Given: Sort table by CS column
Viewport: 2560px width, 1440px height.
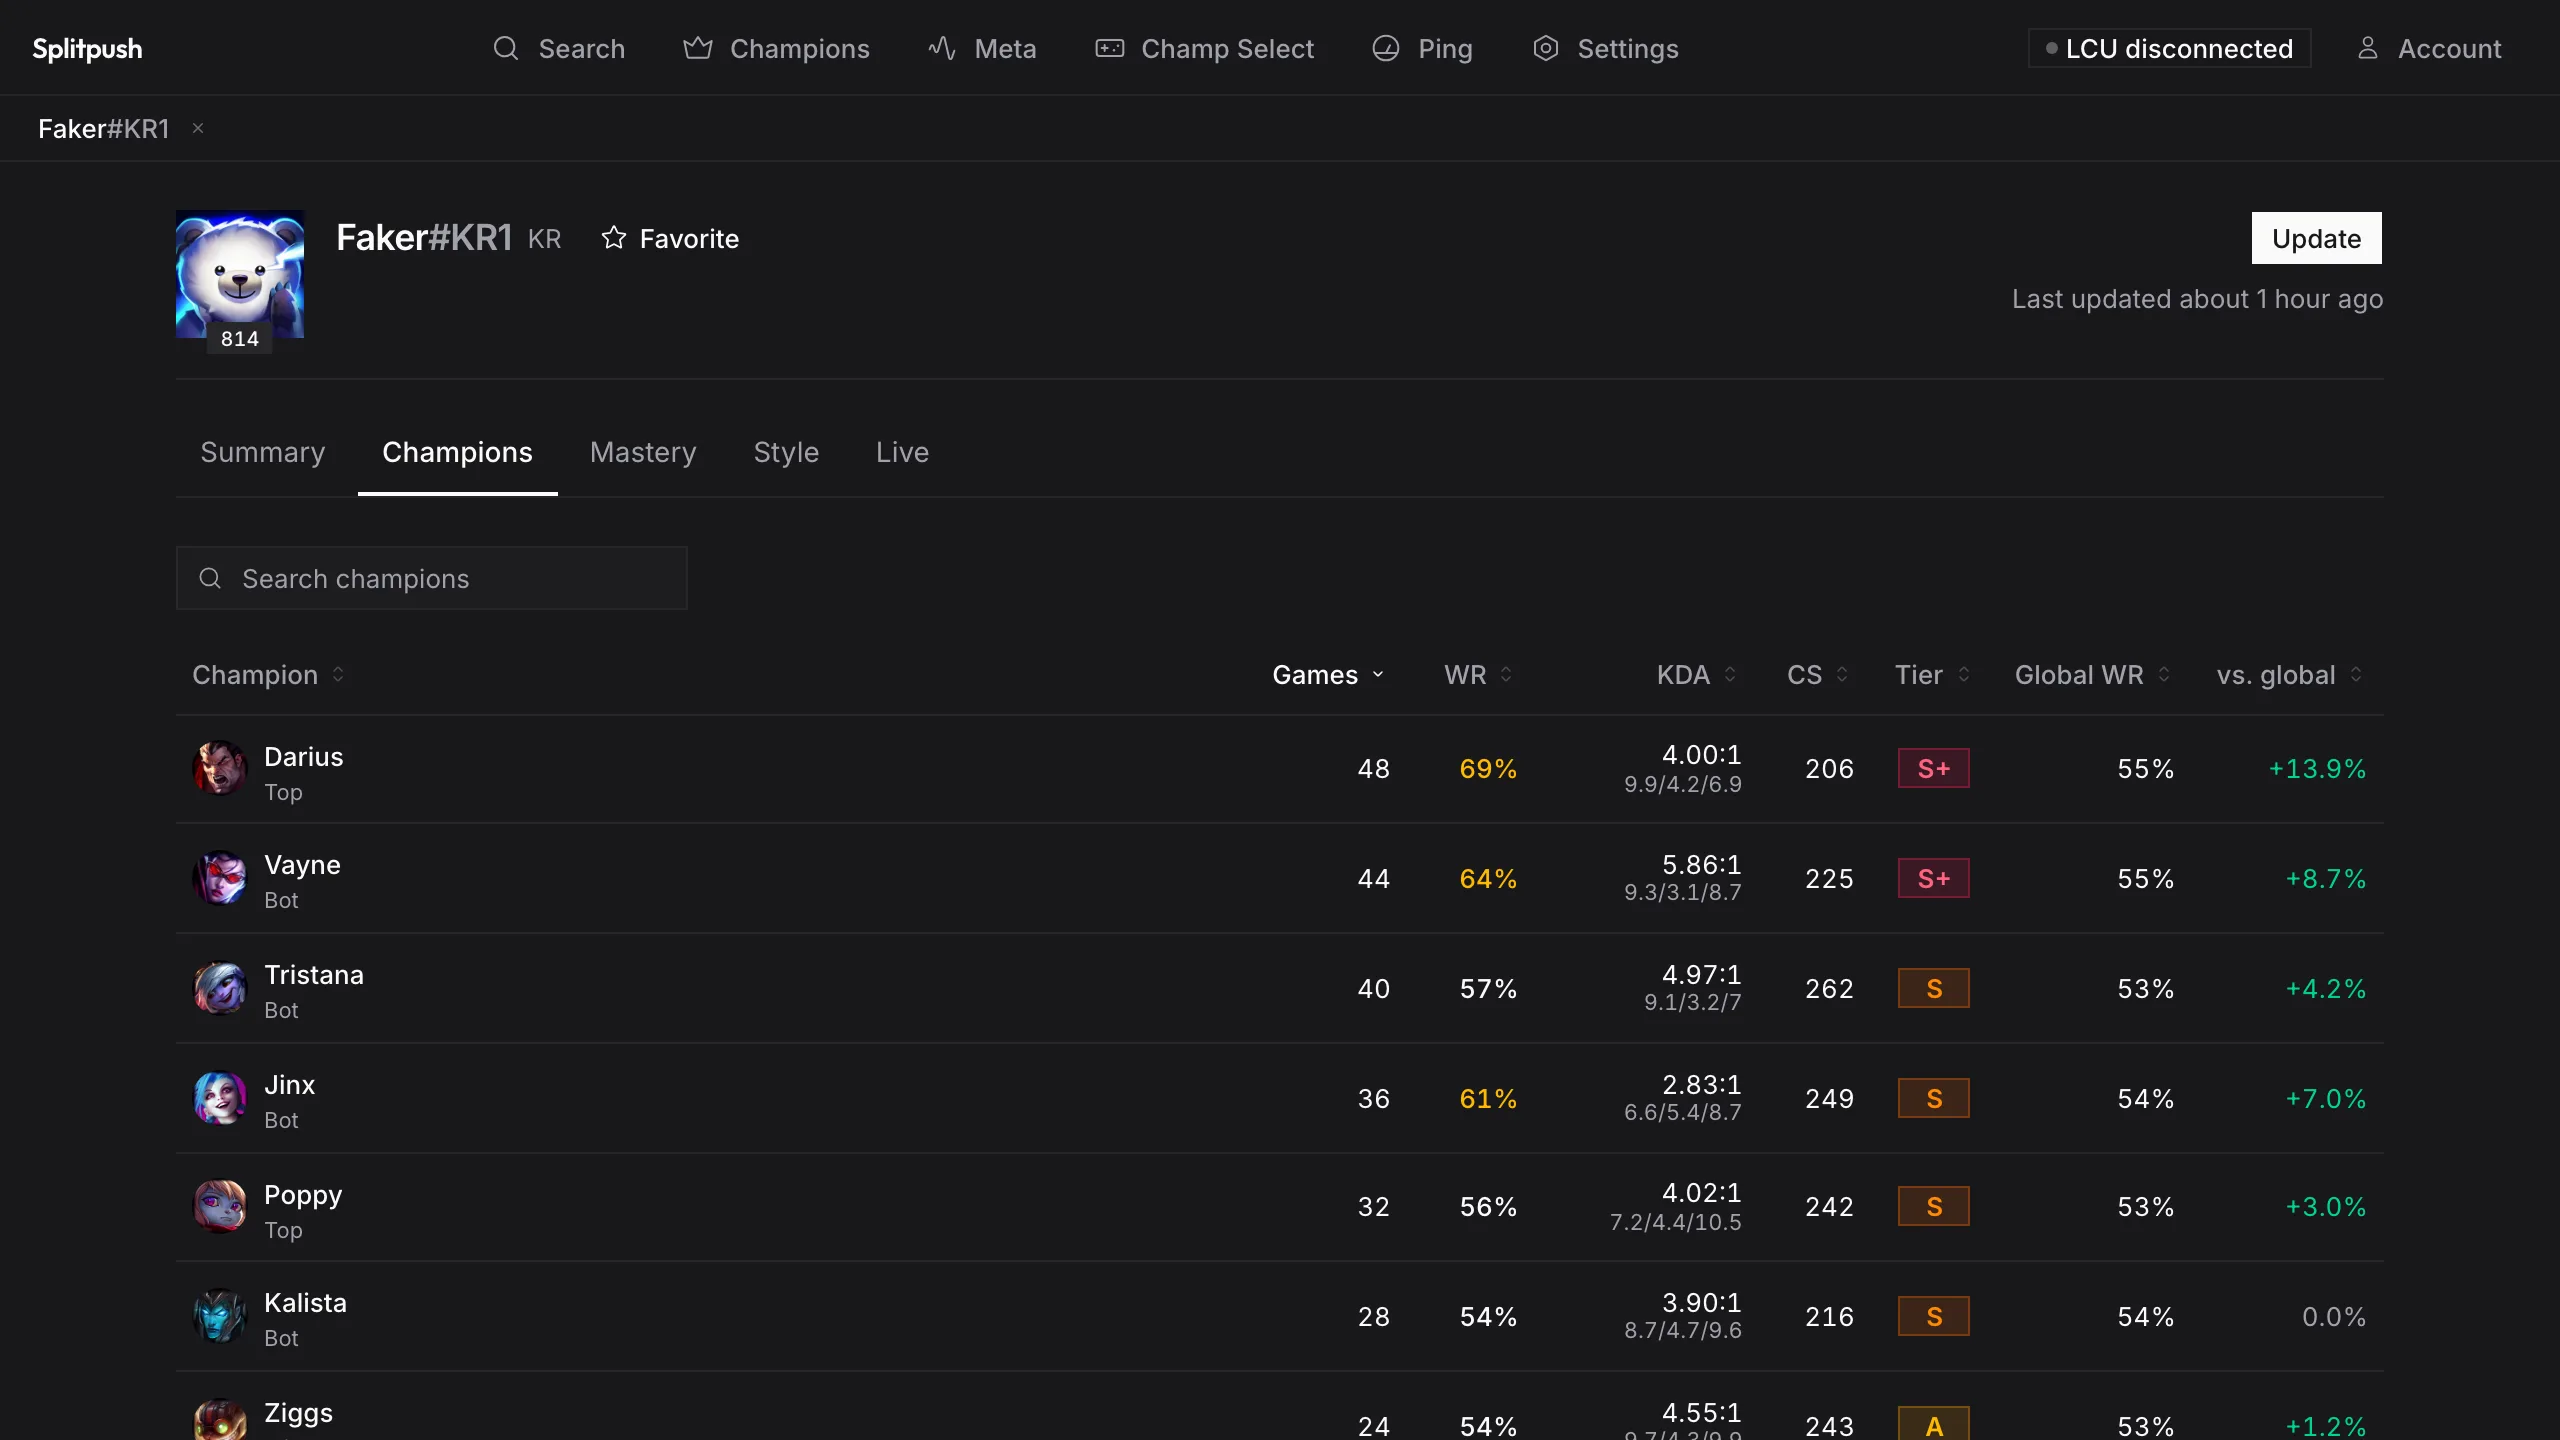Looking at the screenshot, I should click(x=1818, y=675).
